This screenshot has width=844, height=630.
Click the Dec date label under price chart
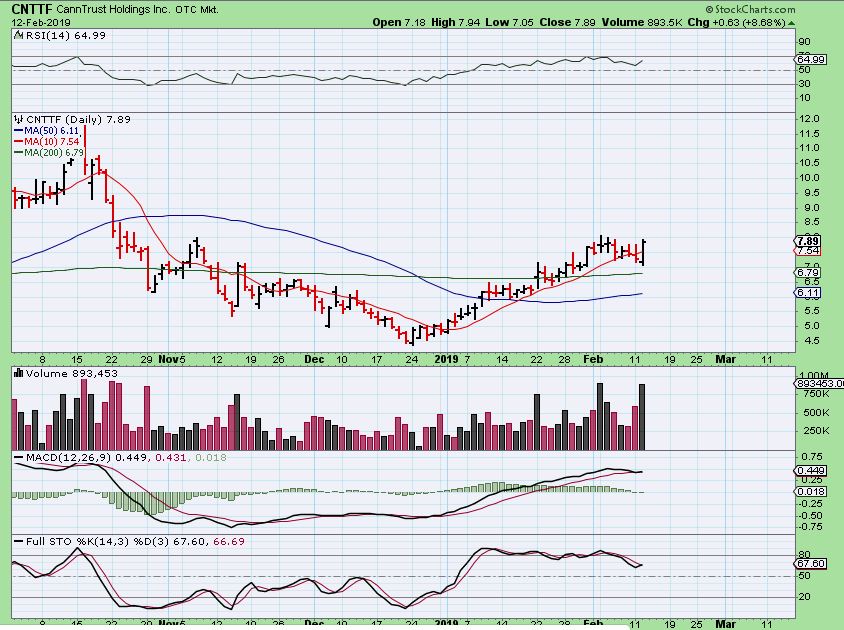(x=314, y=359)
